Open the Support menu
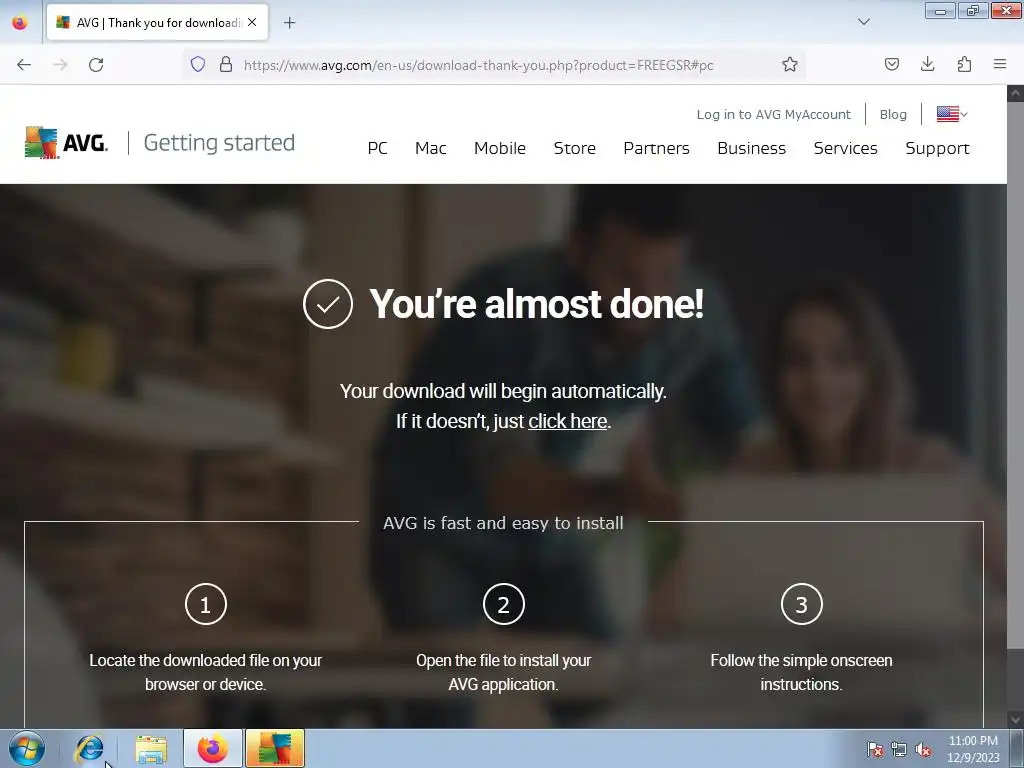 tap(937, 149)
